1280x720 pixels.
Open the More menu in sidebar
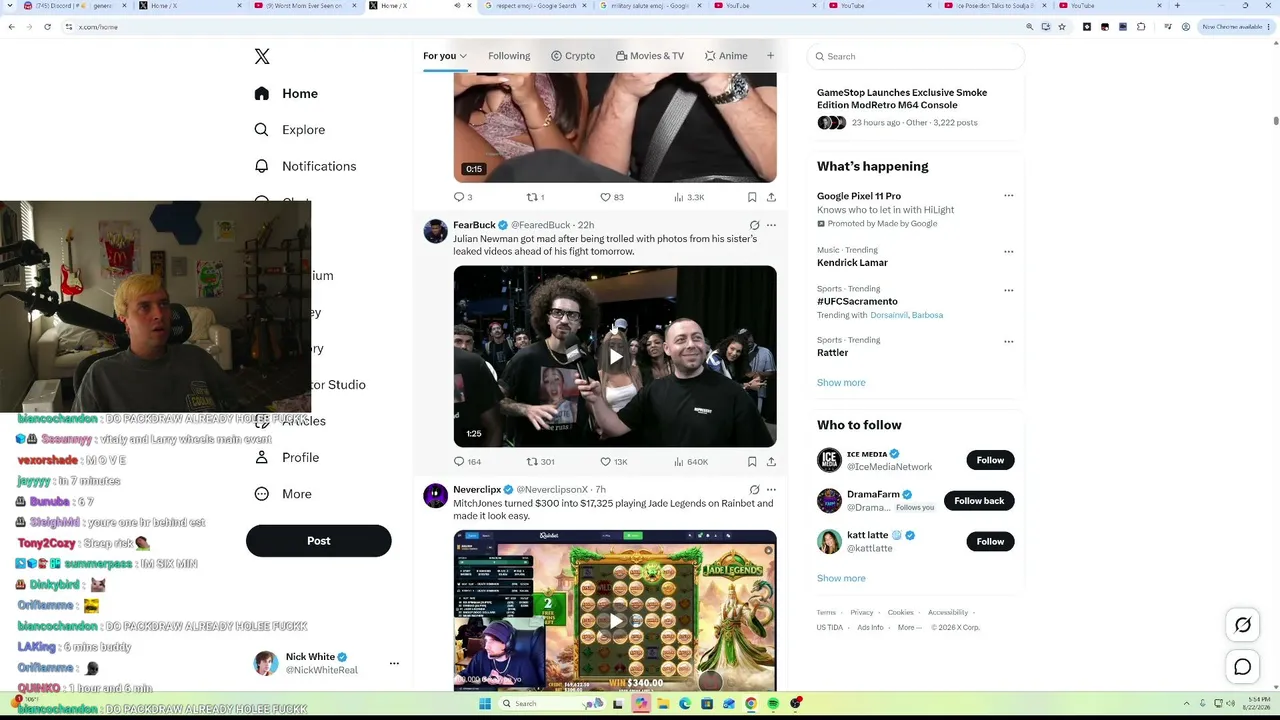pyautogui.click(x=282, y=494)
